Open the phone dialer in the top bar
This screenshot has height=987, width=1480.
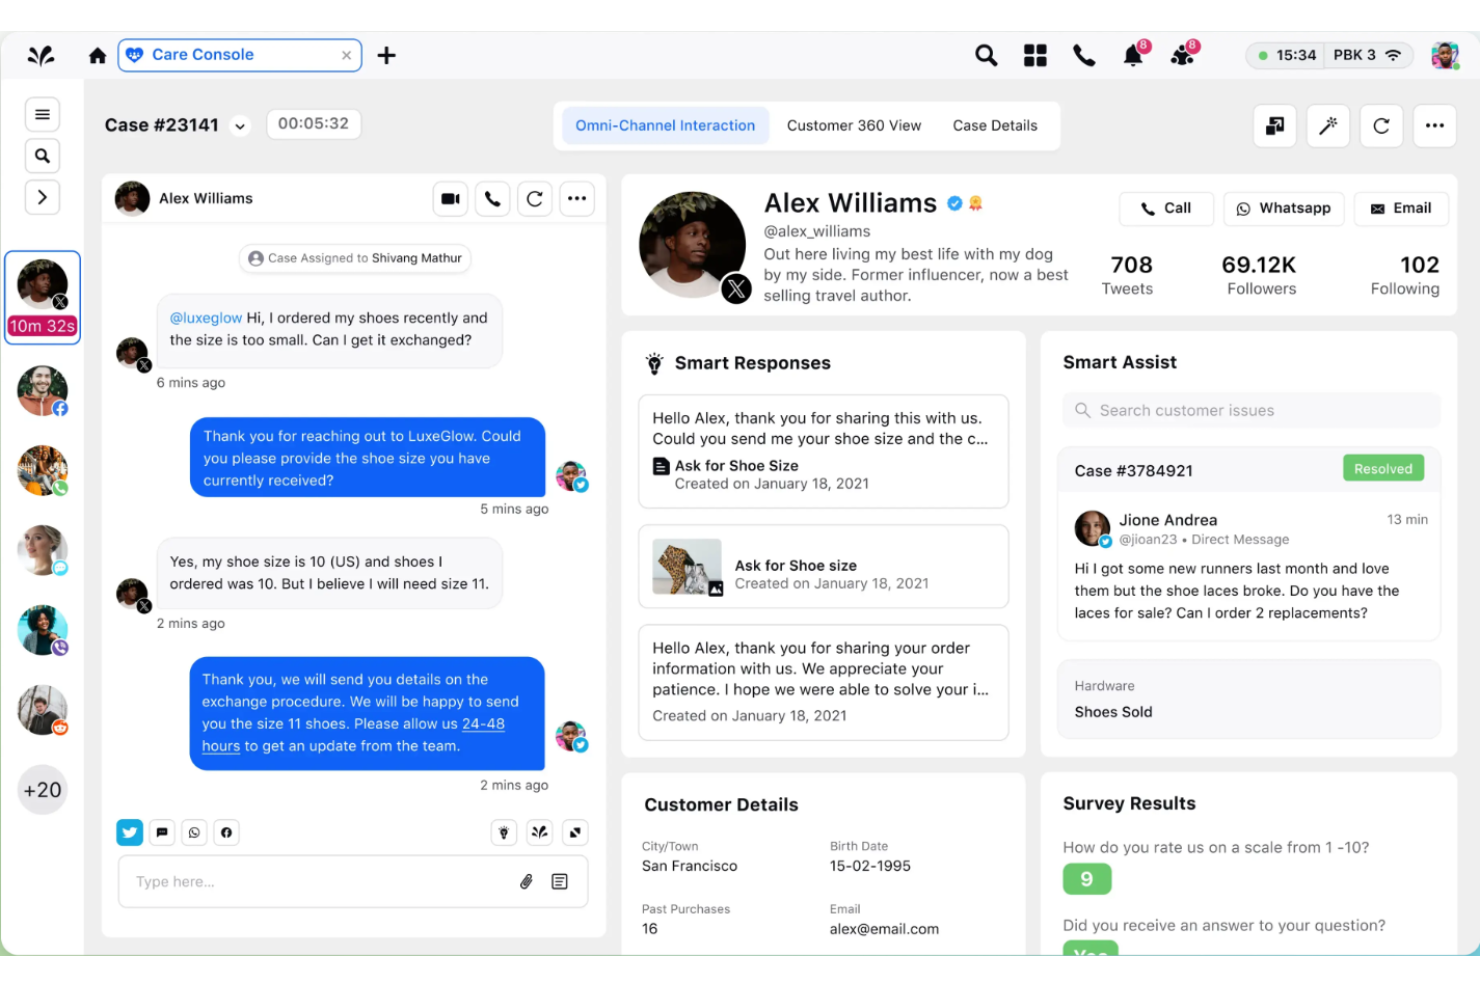coord(1084,55)
